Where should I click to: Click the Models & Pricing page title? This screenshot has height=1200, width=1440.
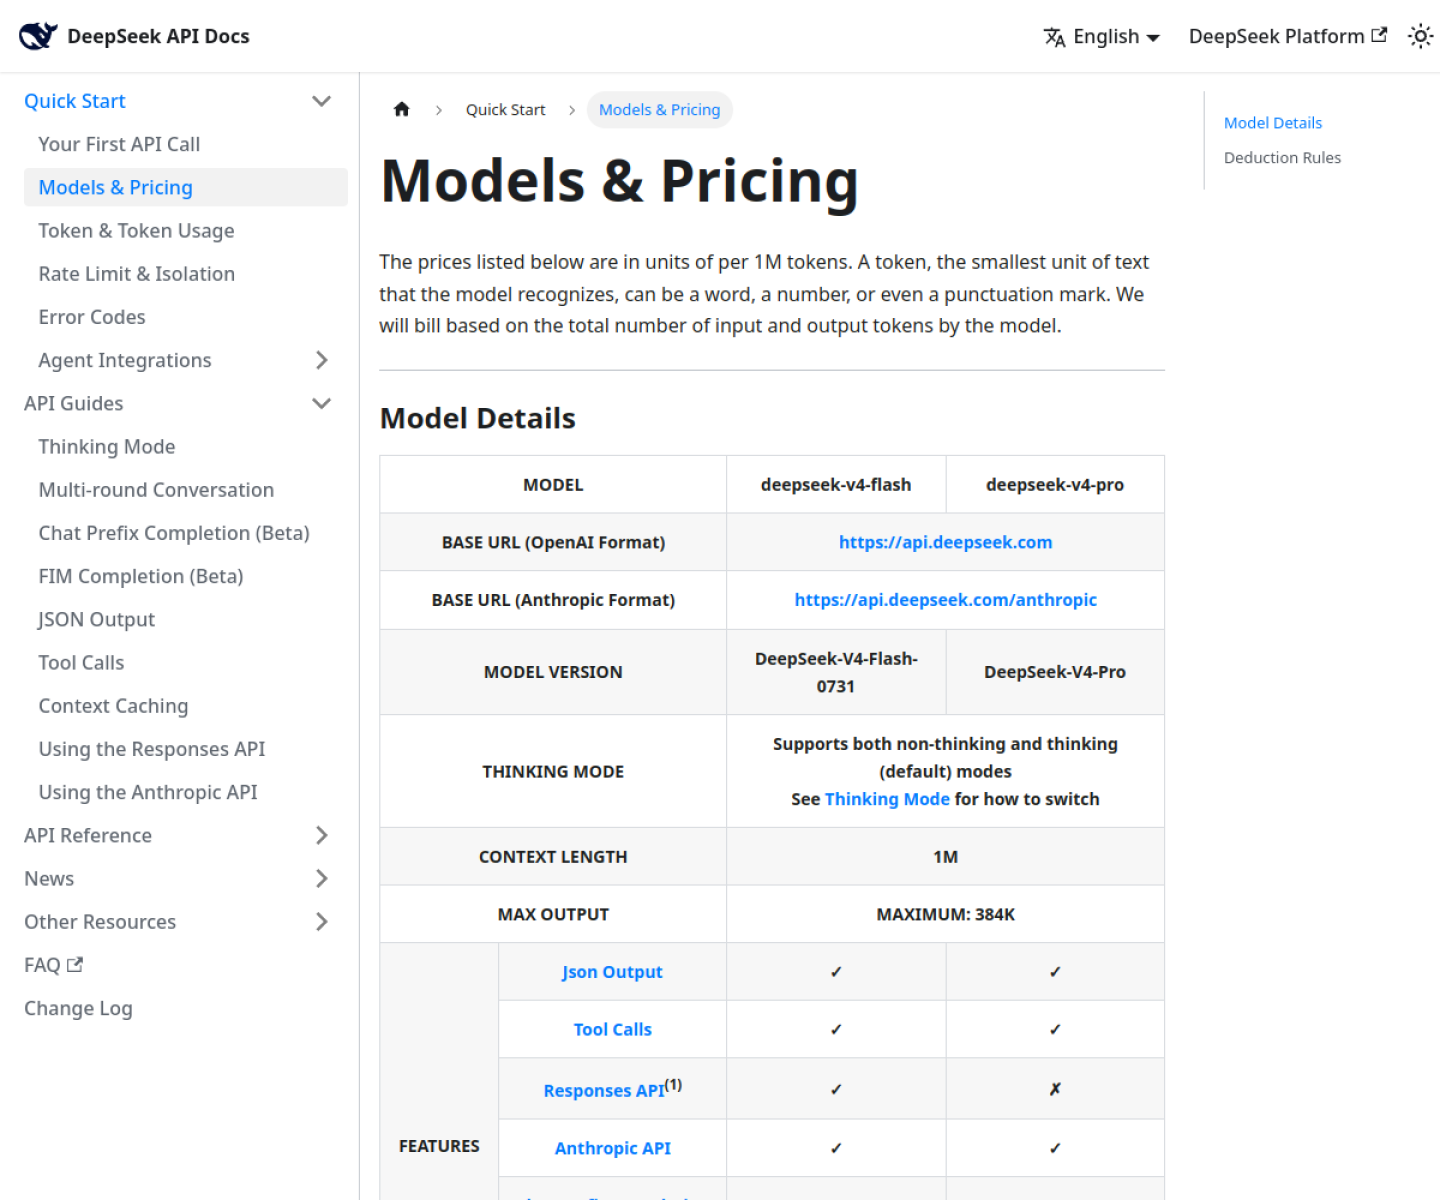[619, 181]
